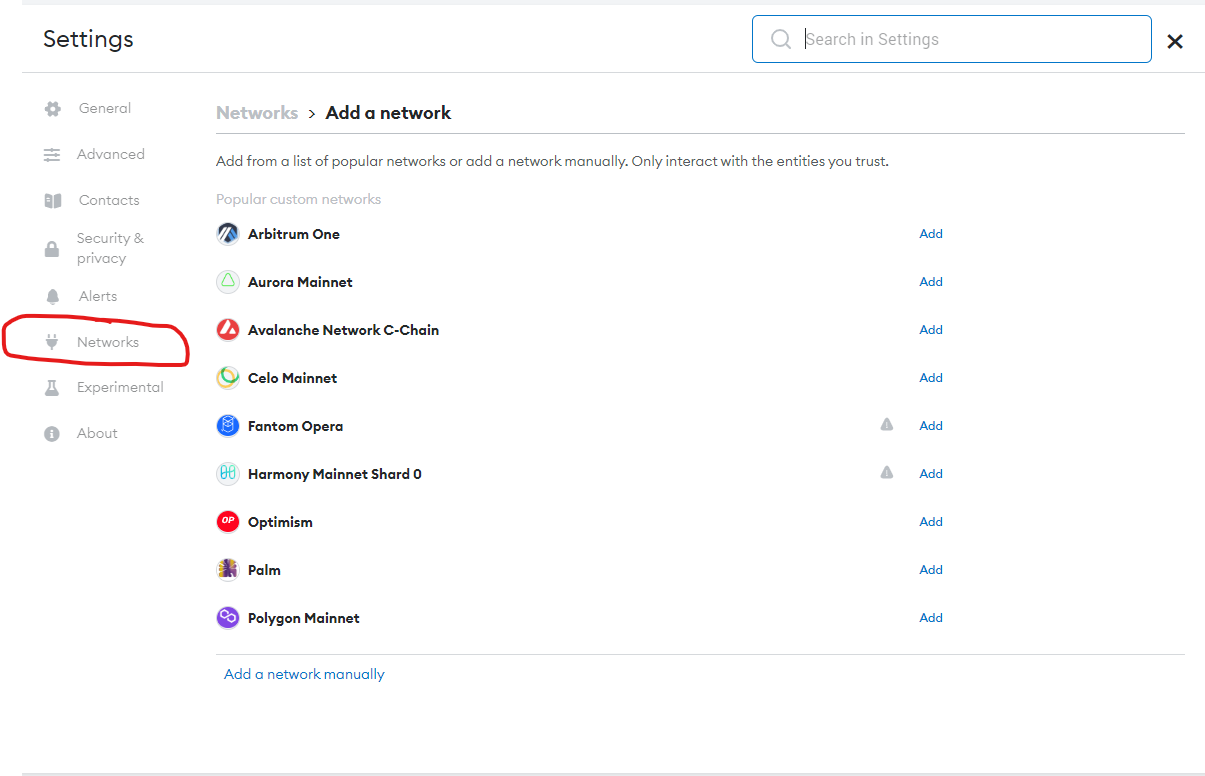Select the Networks settings tab

pyautogui.click(x=108, y=342)
